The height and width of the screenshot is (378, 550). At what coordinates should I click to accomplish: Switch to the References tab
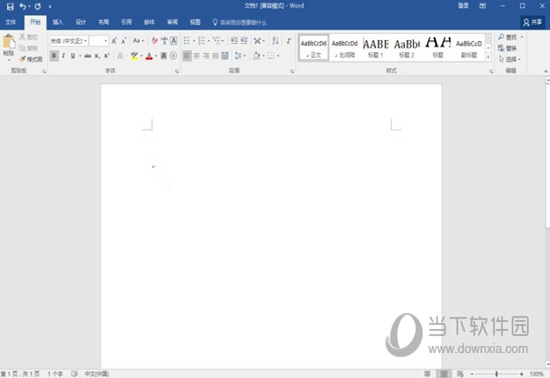click(x=126, y=22)
